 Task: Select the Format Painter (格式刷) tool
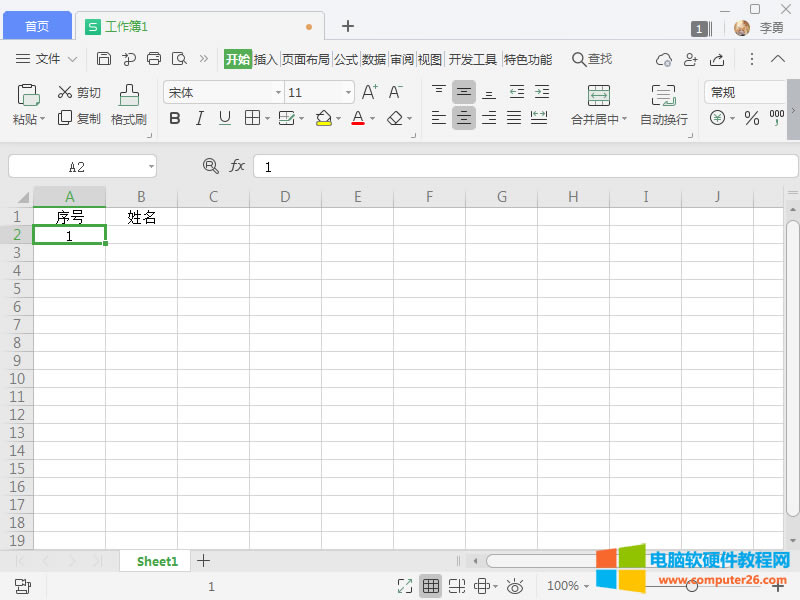point(129,104)
